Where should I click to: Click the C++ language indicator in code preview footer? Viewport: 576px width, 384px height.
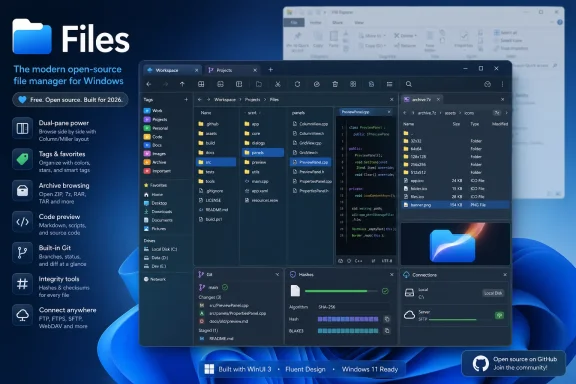359,261
